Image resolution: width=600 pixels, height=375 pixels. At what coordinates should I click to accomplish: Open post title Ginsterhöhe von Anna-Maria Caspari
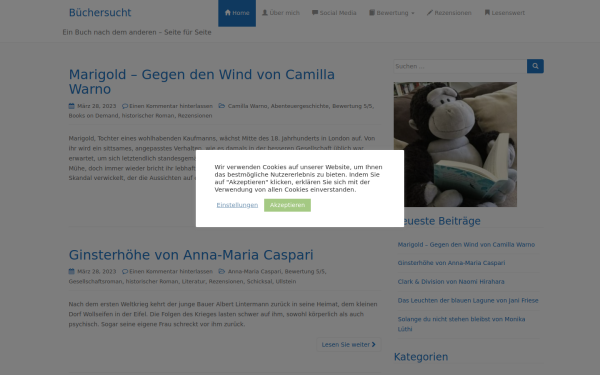coord(191,255)
